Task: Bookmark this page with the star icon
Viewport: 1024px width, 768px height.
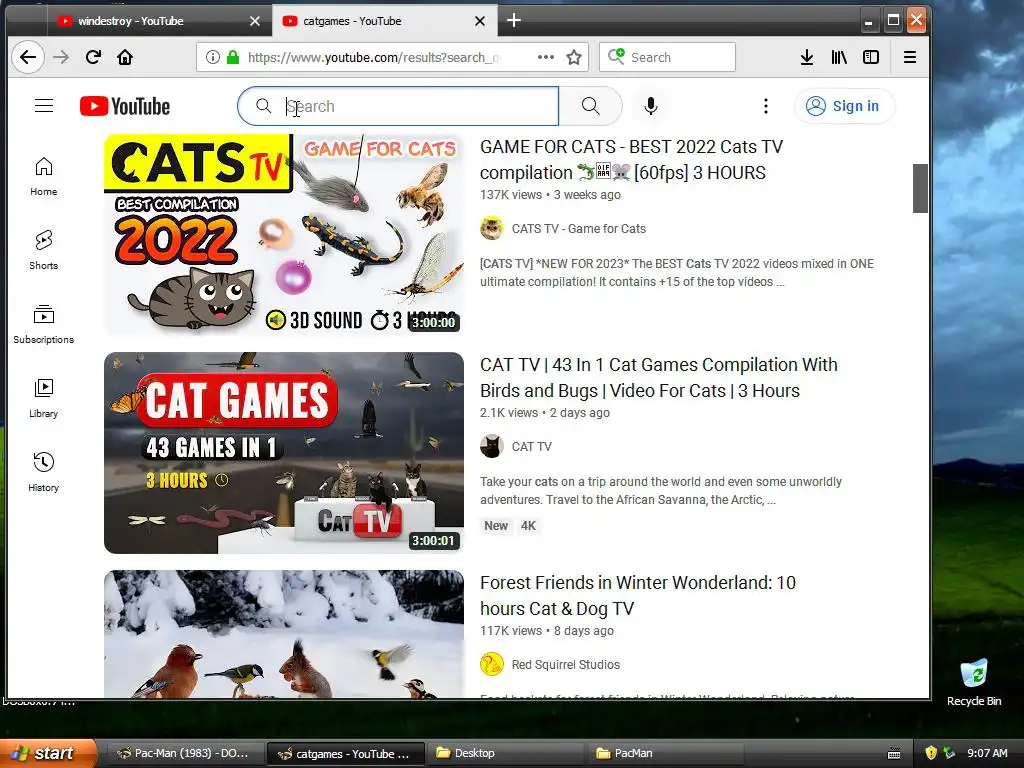Action: (574, 57)
